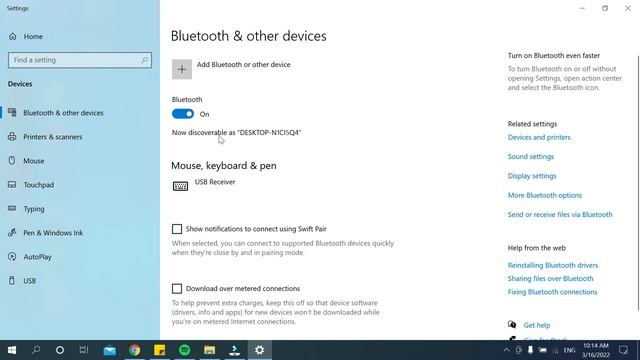Click the plus icon to add a device
Image resolution: width=640 pixels, height=360 pixels.
coord(182,69)
